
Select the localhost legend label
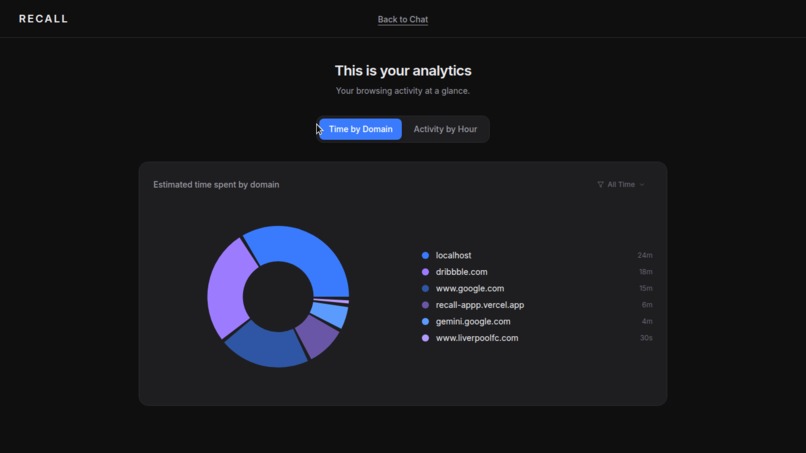point(453,256)
